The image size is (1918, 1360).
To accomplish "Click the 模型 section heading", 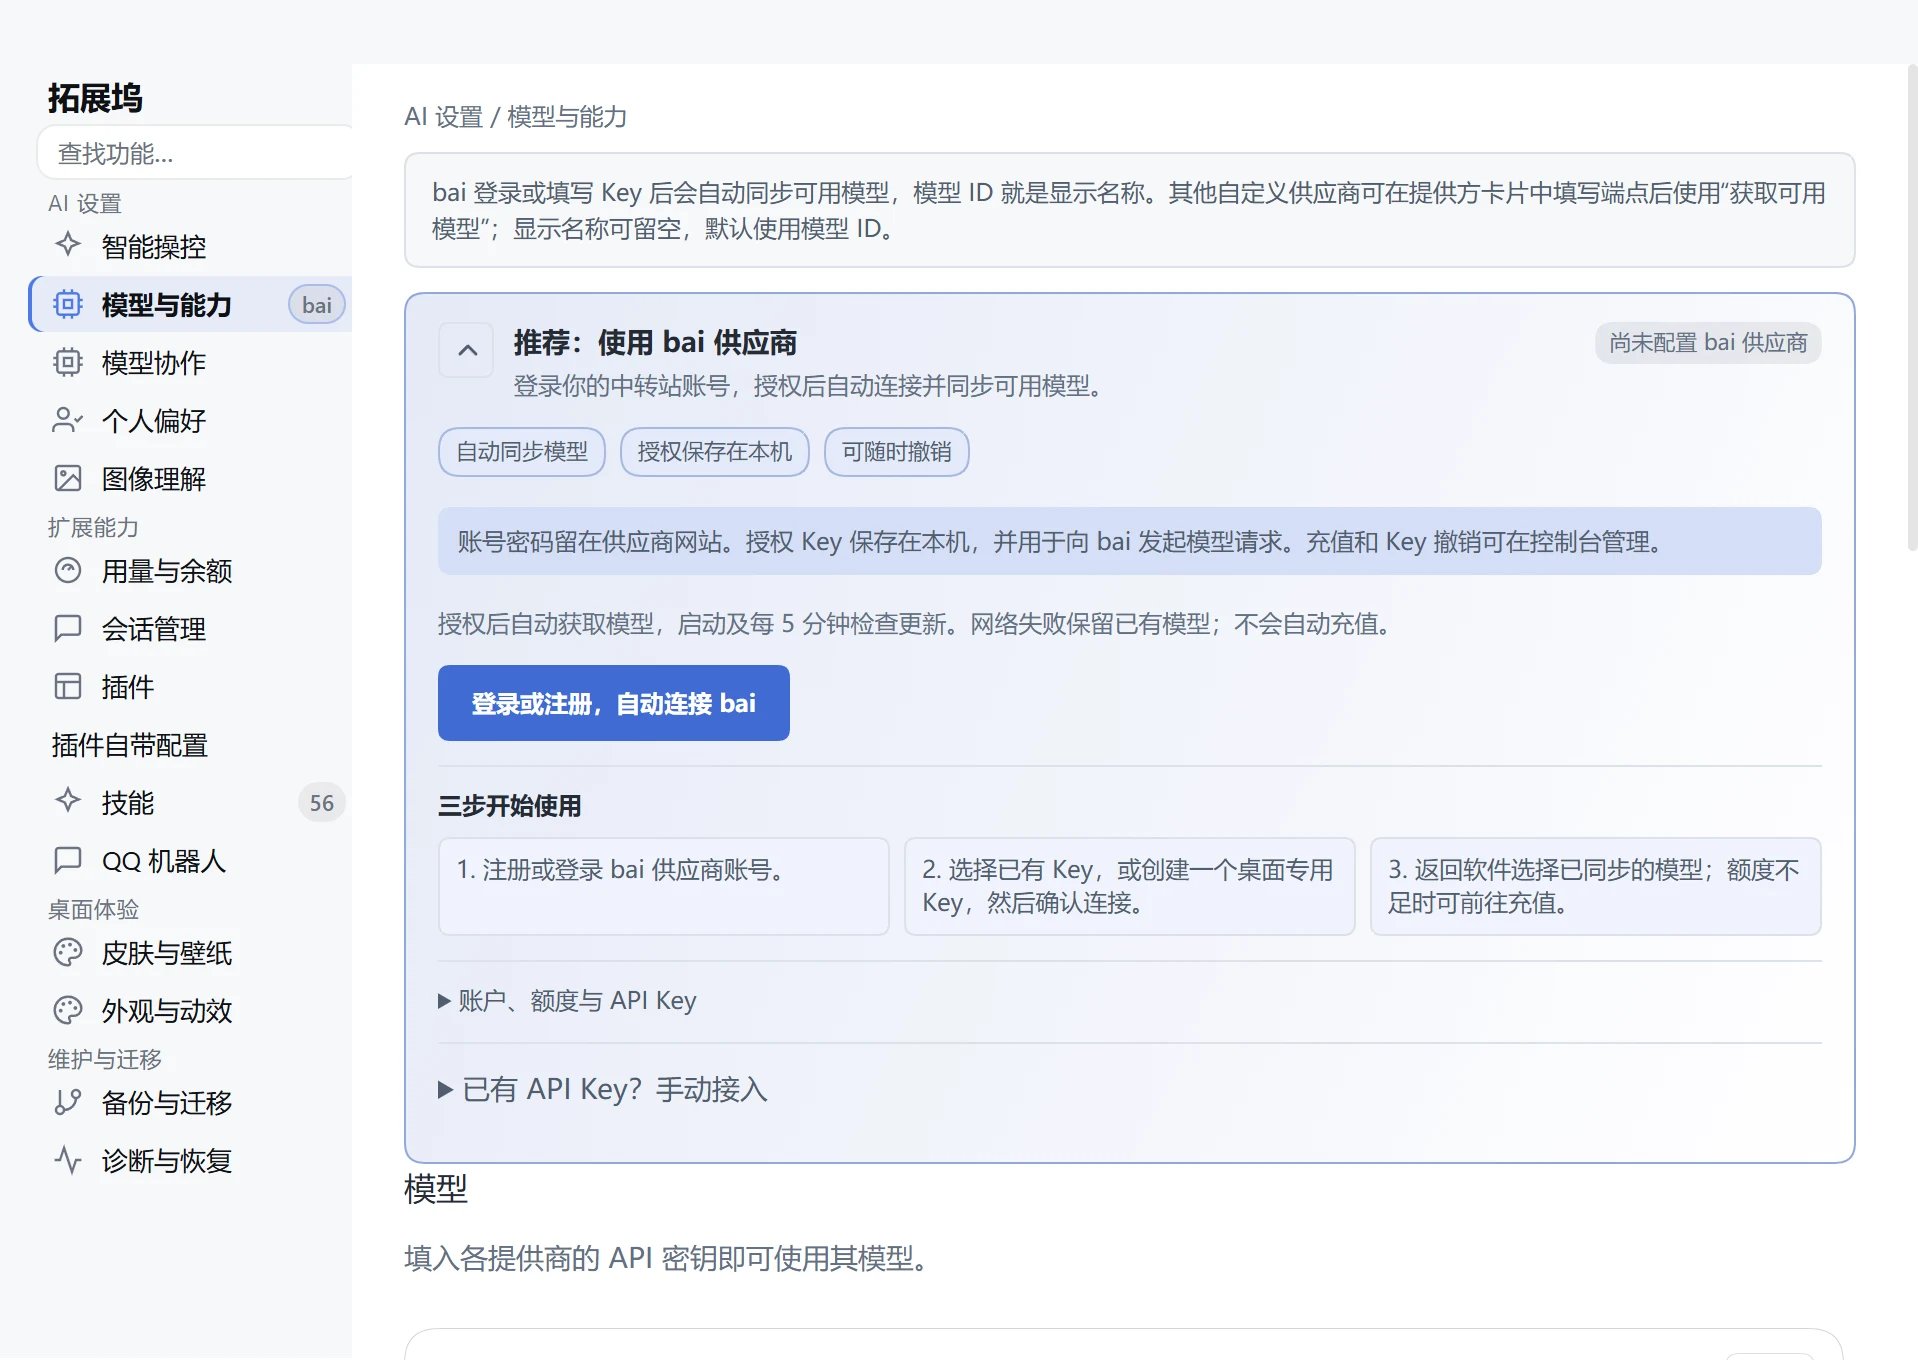I will coord(436,1189).
